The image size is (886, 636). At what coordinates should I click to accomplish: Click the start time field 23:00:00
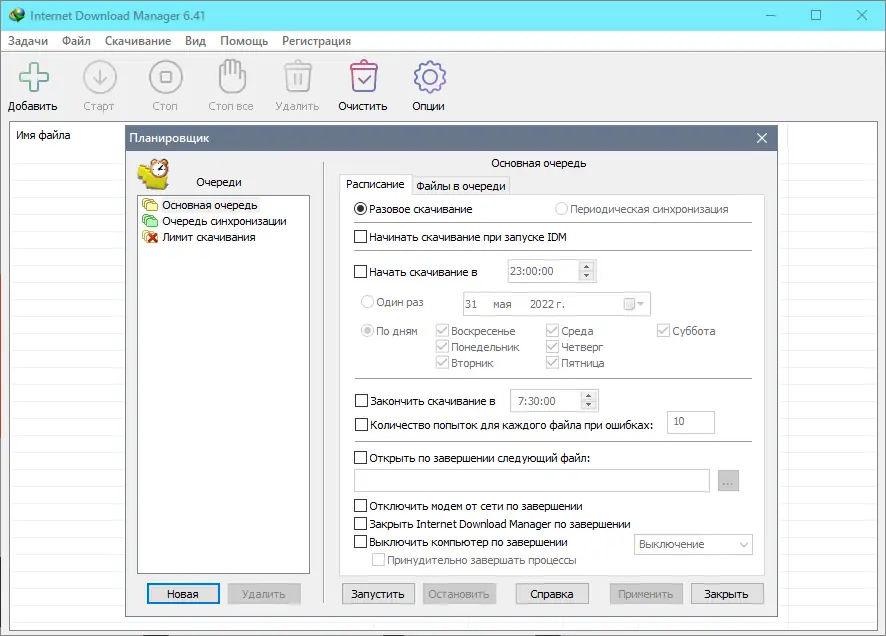[544, 271]
